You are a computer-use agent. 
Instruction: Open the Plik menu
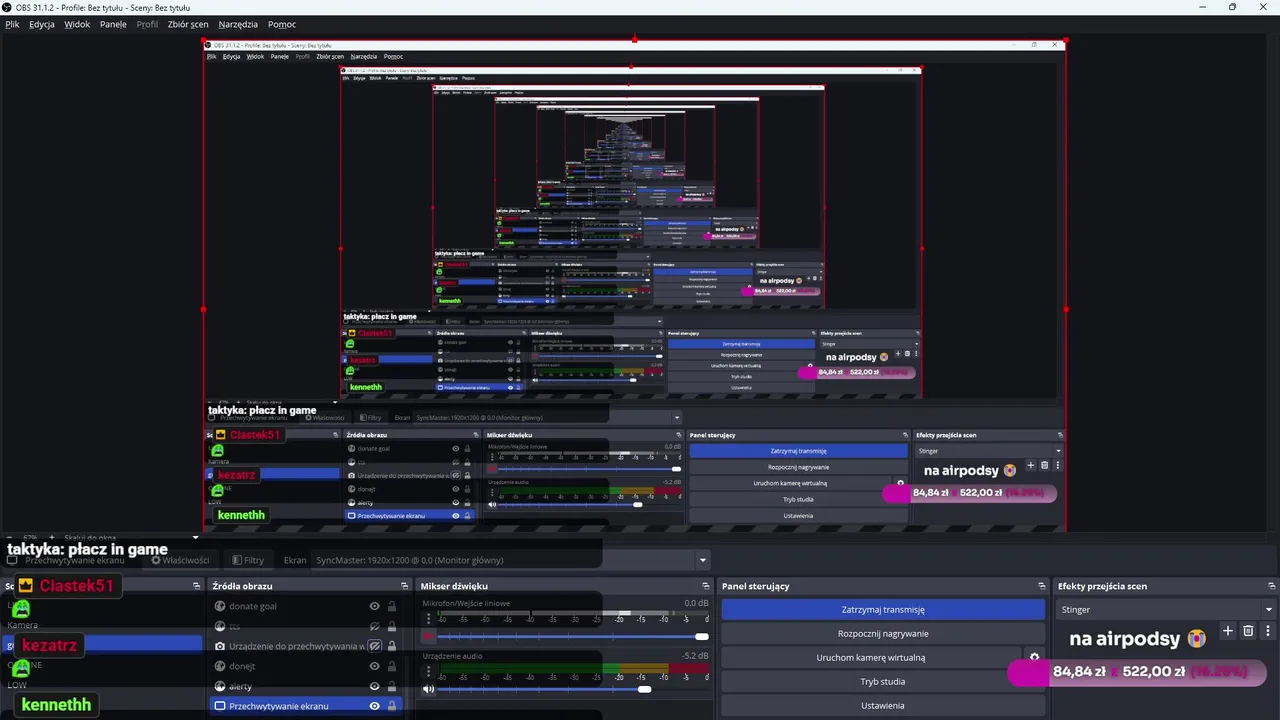pyautogui.click(x=12, y=24)
